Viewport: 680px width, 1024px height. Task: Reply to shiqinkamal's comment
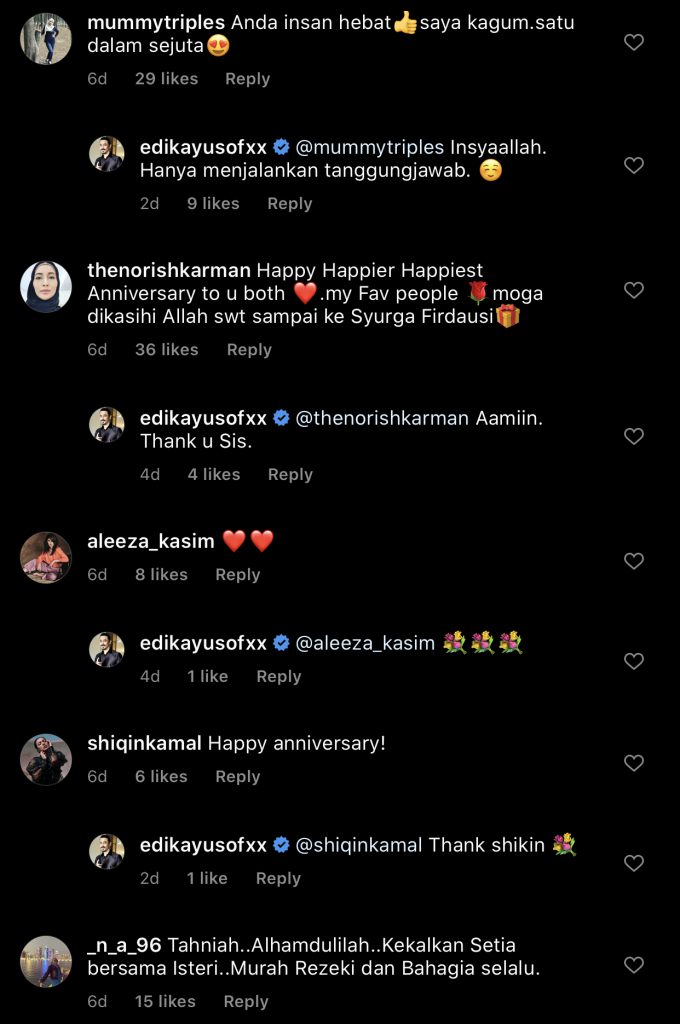pyautogui.click(x=237, y=777)
